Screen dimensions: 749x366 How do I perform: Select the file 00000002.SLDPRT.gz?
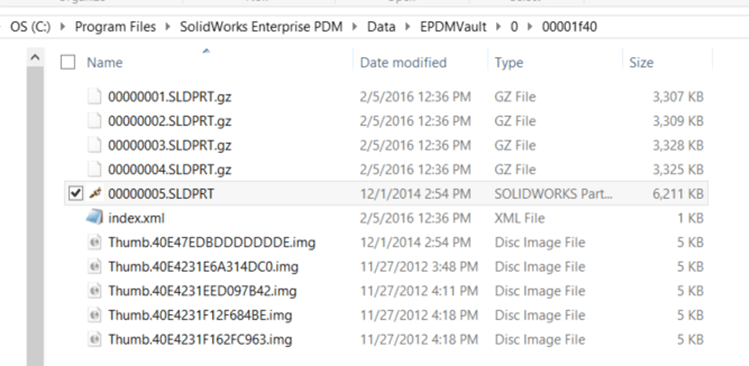coord(170,121)
